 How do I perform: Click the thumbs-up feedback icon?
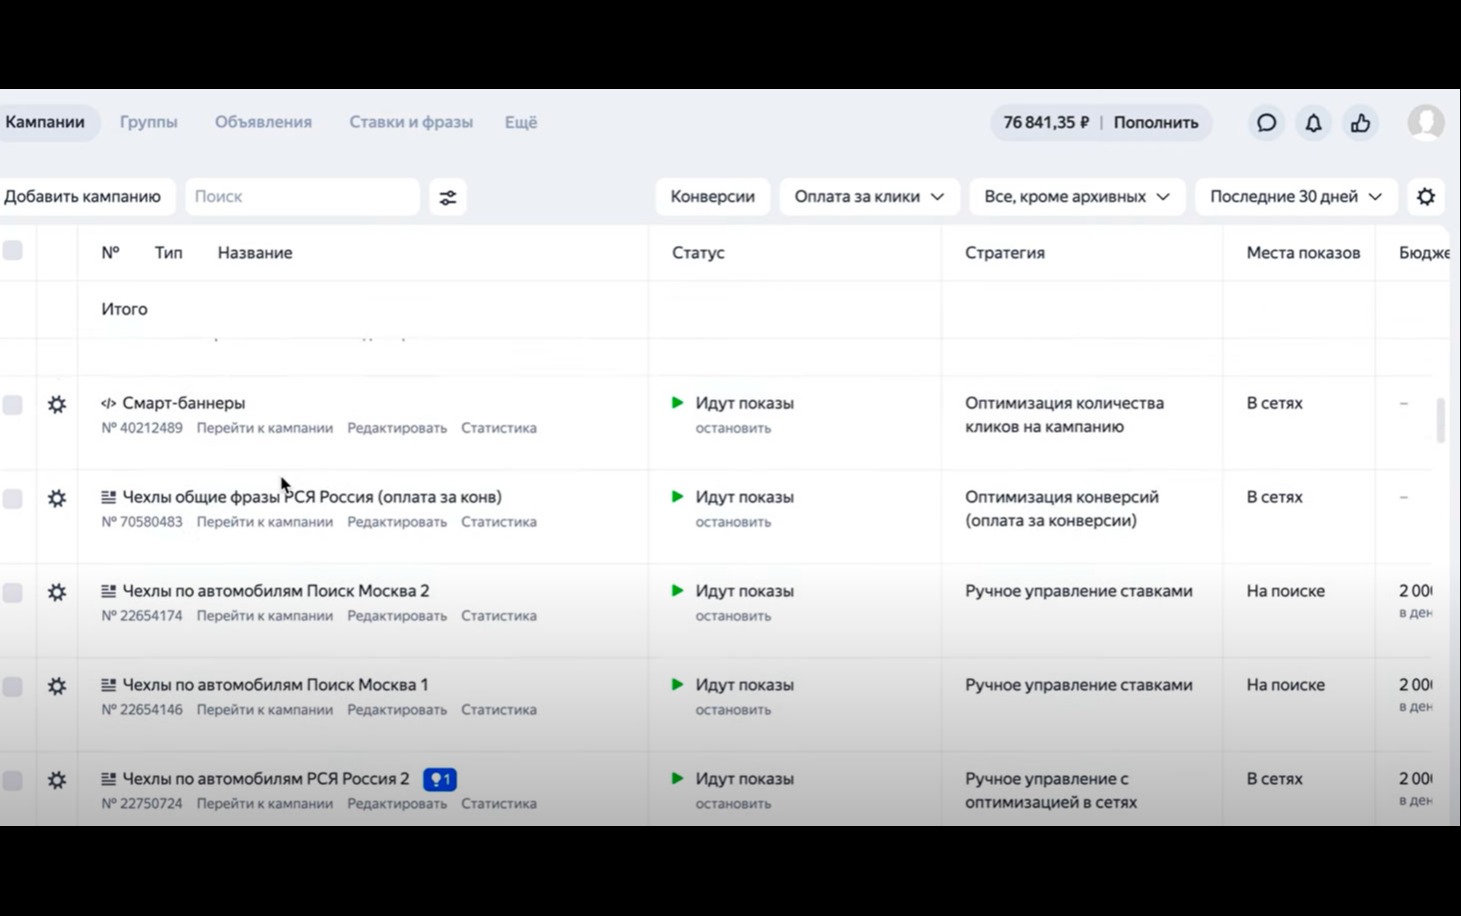[1360, 123]
